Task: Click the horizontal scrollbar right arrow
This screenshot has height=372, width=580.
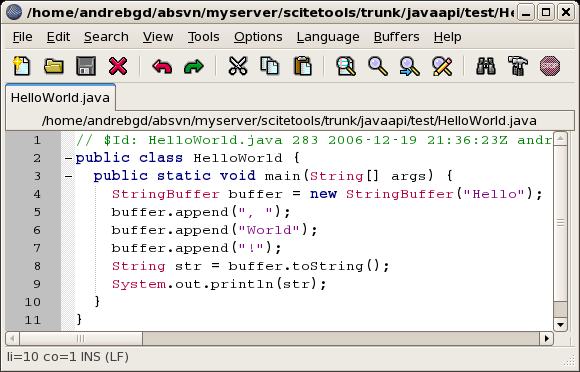Action: (546, 338)
